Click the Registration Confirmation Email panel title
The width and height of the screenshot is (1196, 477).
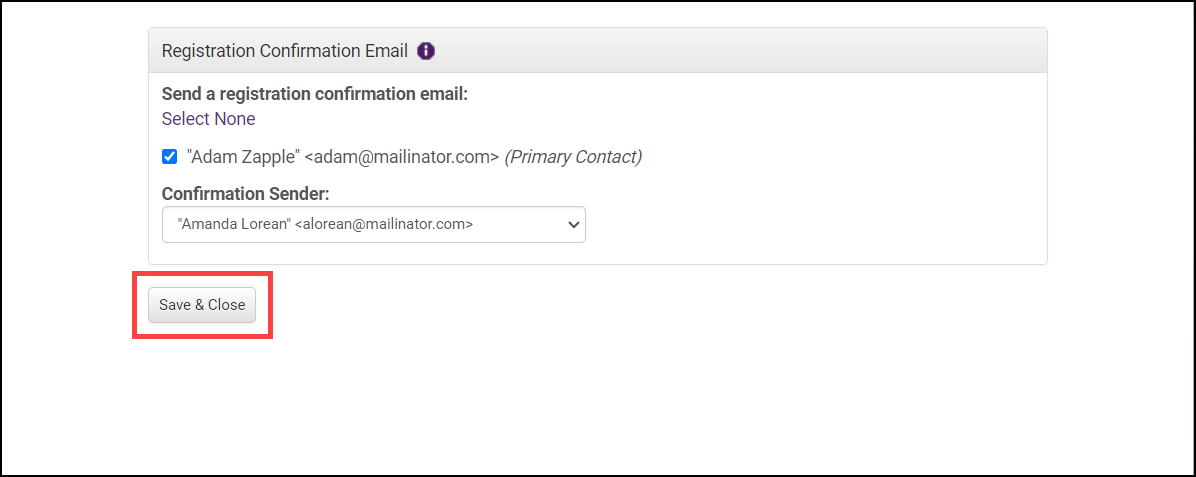point(284,51)
